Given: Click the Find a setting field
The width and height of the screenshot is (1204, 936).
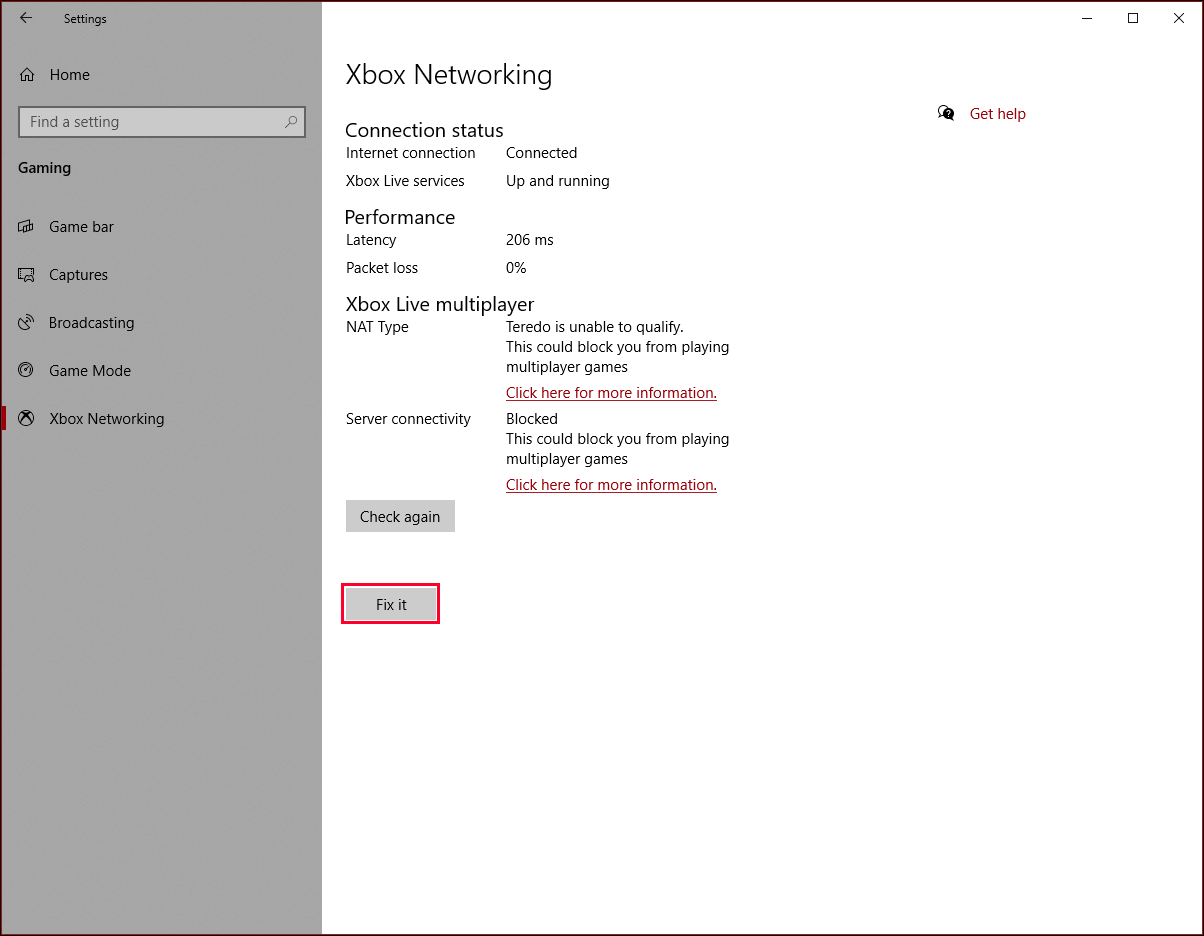Looking at the screenshot, I should click(162, 122).
